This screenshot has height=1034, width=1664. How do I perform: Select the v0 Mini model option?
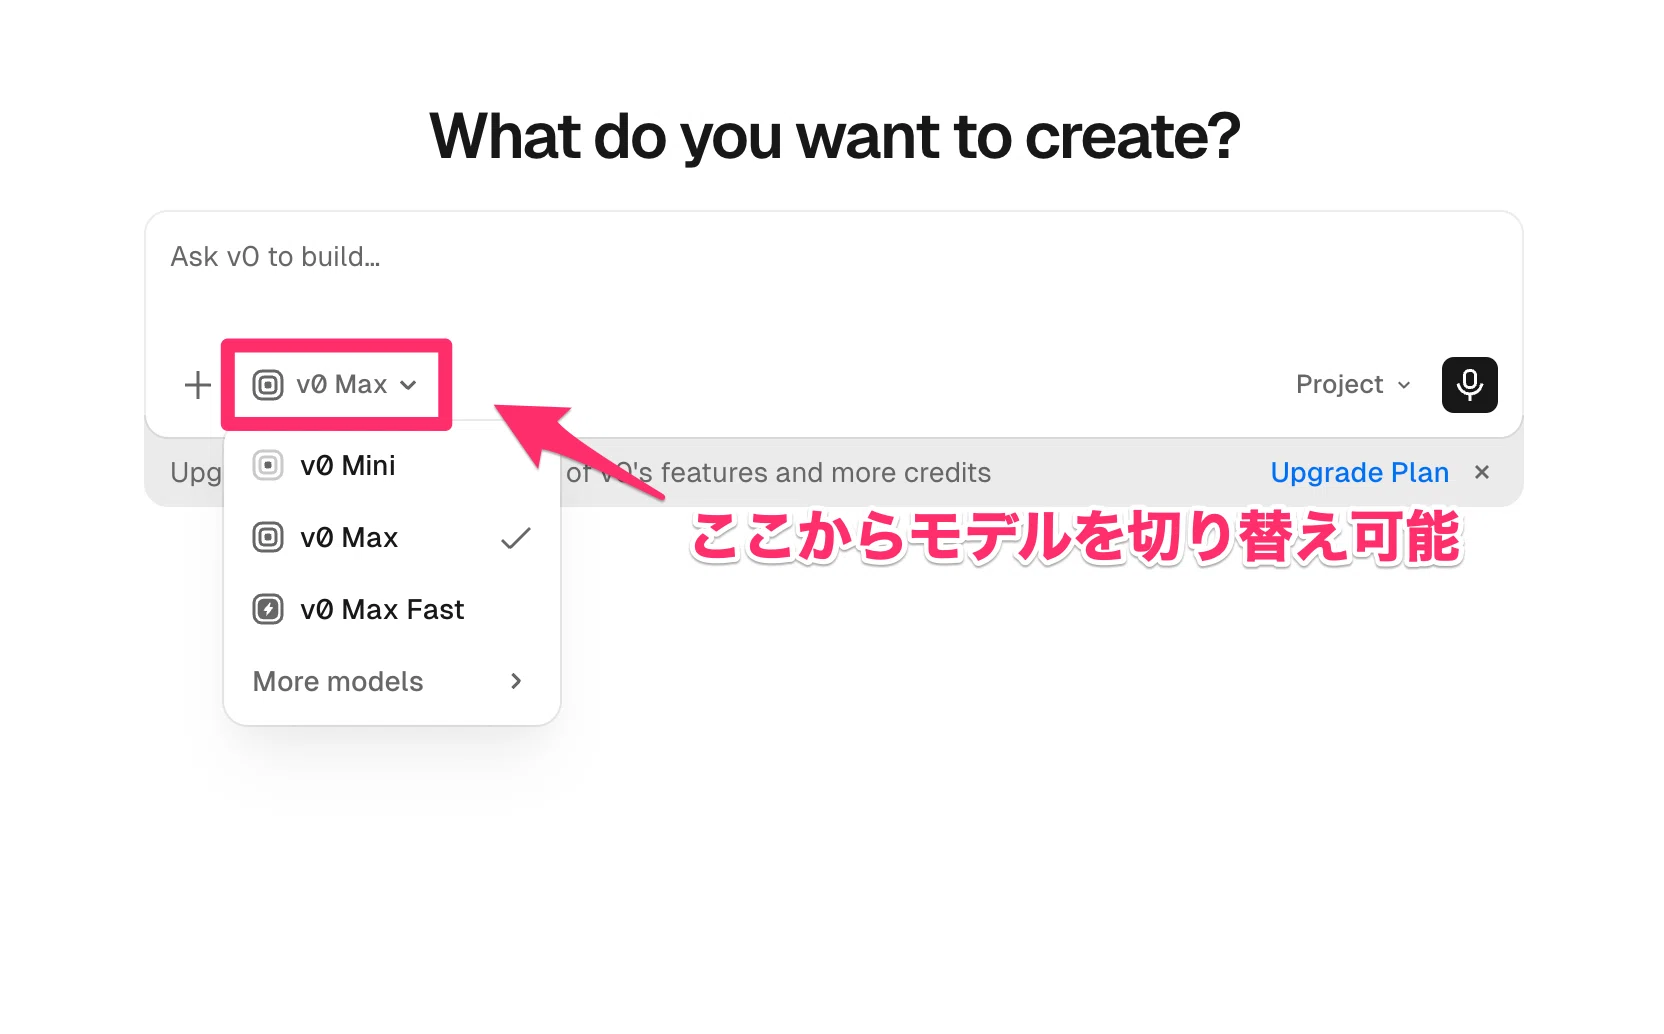(x=391, y=466)
